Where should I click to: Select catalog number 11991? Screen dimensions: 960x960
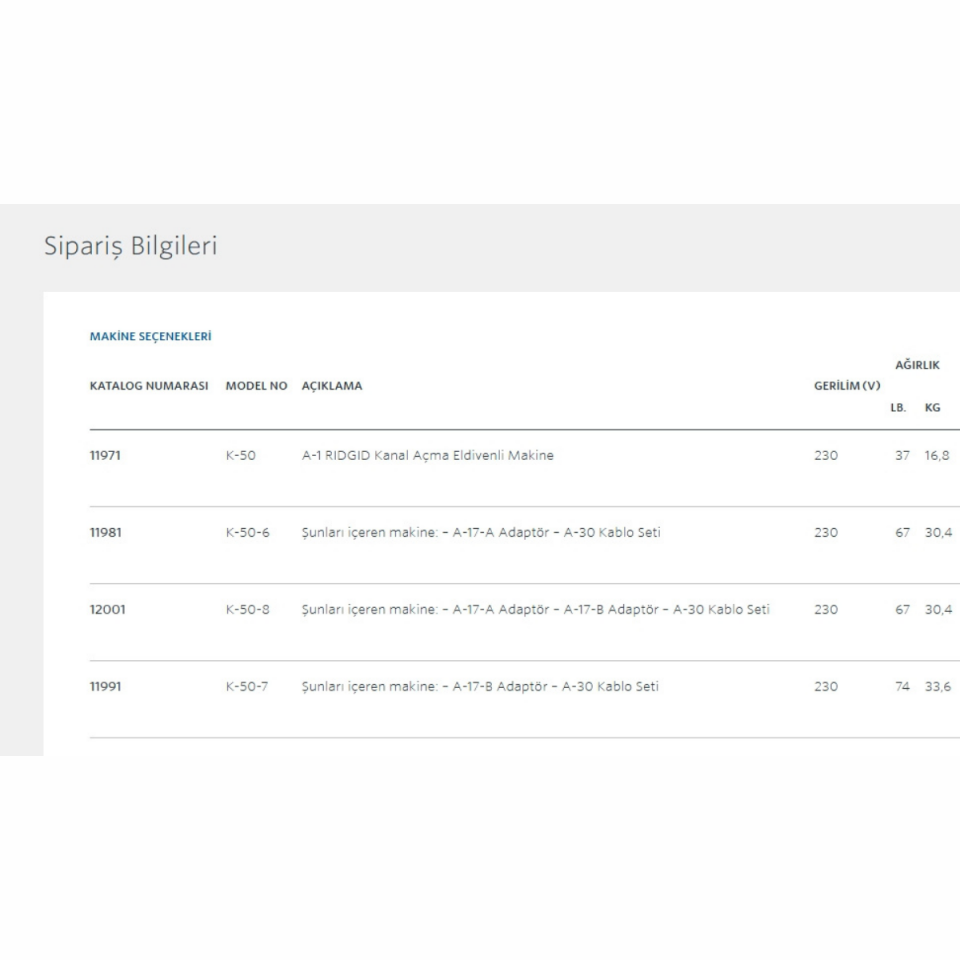(x=105, y=687)
